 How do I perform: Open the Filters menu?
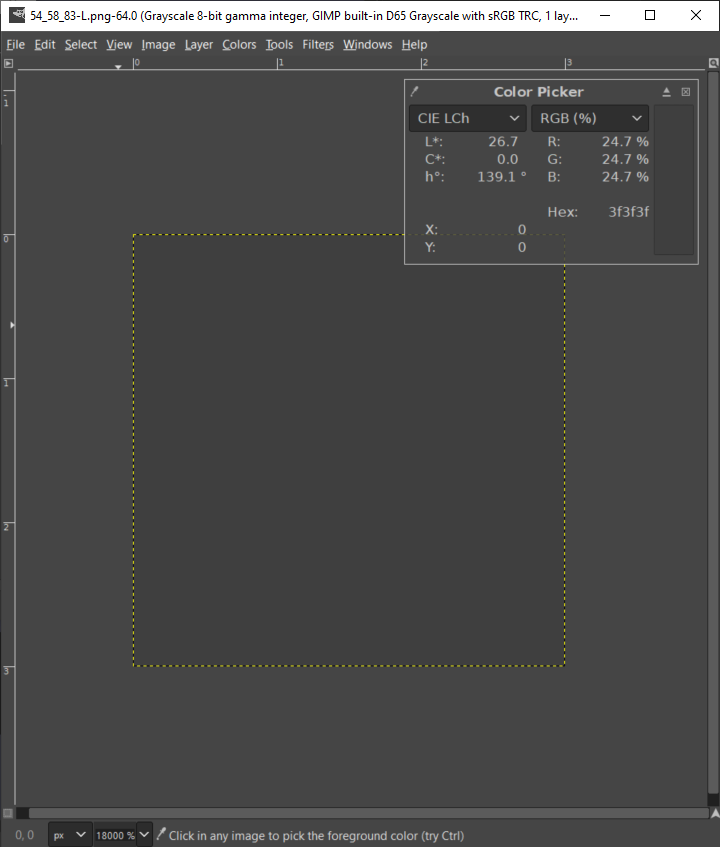pos(318,45)
